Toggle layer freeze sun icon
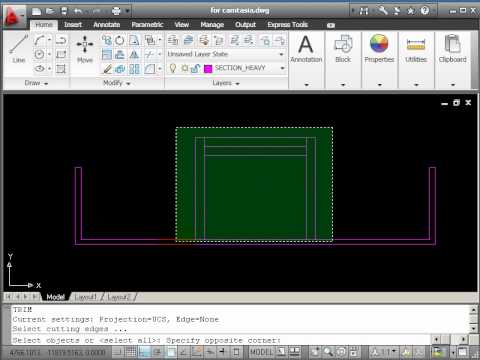The height and width of the screenshot is (360, 480). coord(184,68)
